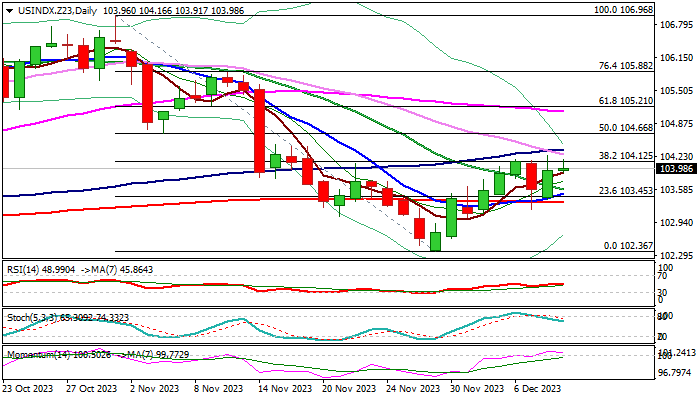Click the lowest green candle near the 102.367 level
The height and width of the screenshot is (400, 700).
[x=435, y=242]
